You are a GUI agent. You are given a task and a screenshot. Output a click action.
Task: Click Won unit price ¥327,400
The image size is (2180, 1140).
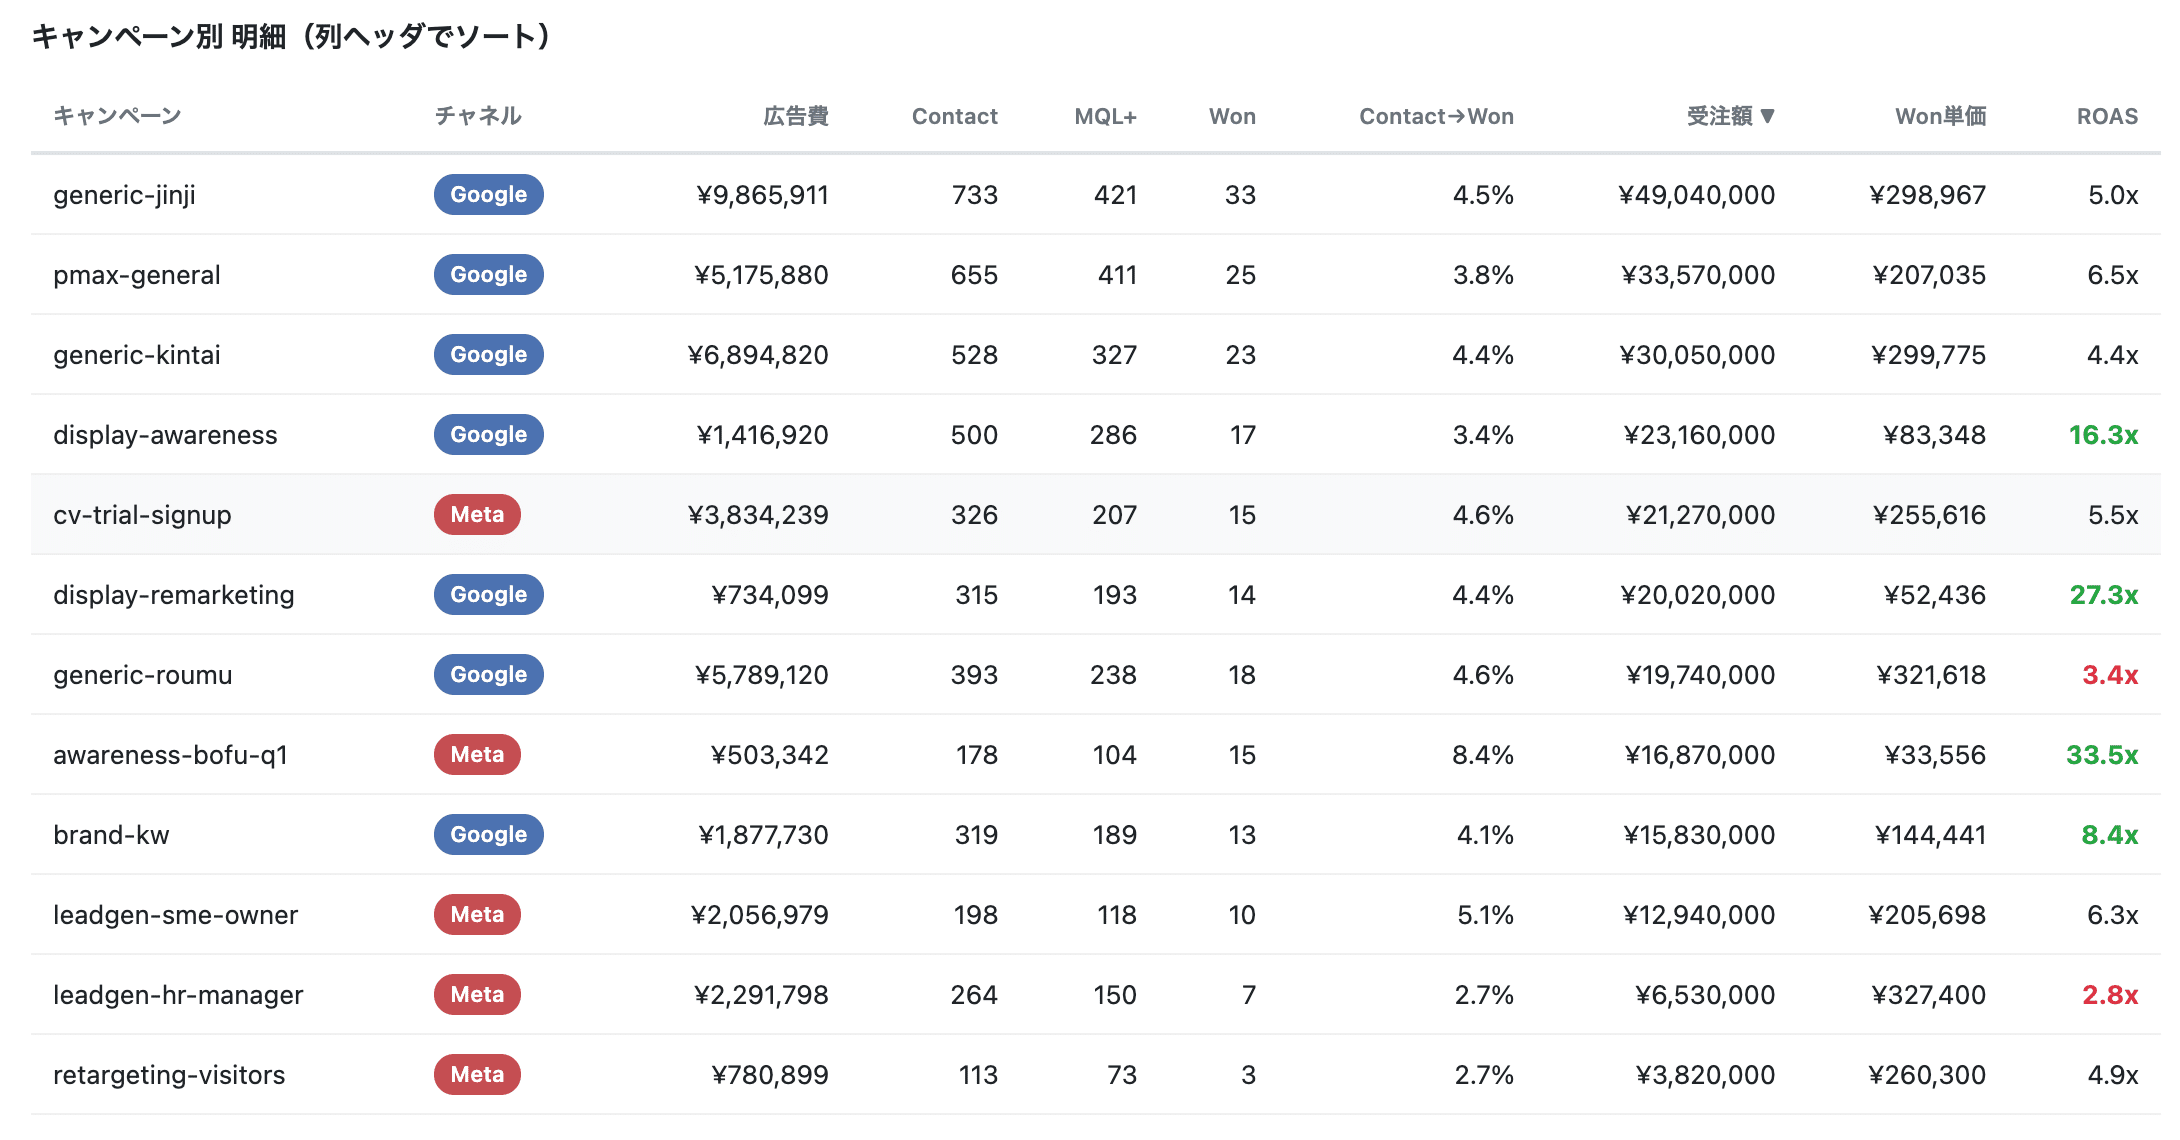tap(1929, 995)
